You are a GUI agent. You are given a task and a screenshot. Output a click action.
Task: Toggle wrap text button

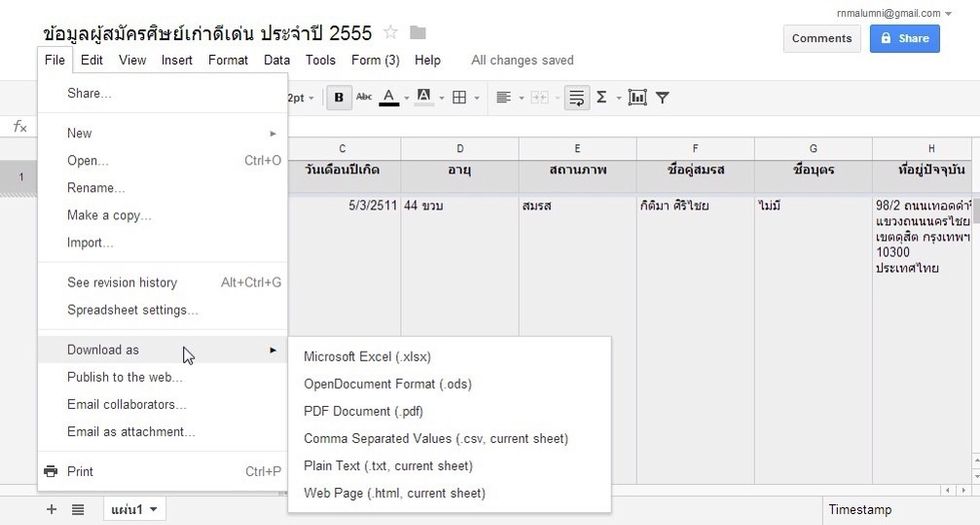[577, 98]
